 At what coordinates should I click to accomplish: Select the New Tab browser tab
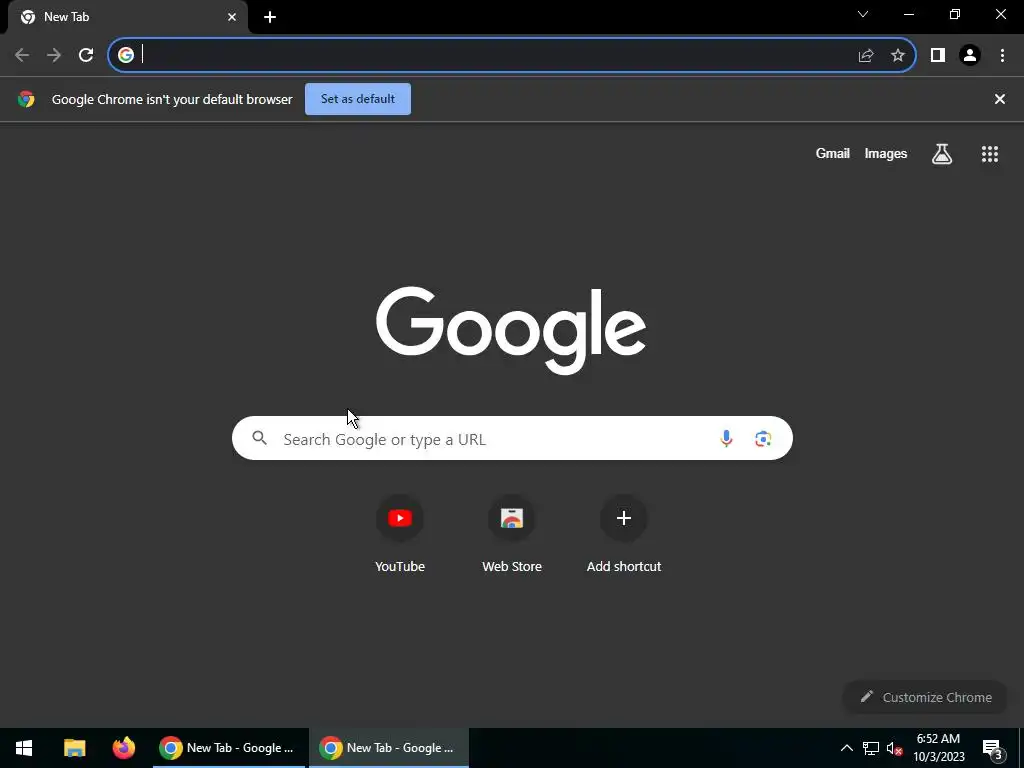(x=128, y=17)
